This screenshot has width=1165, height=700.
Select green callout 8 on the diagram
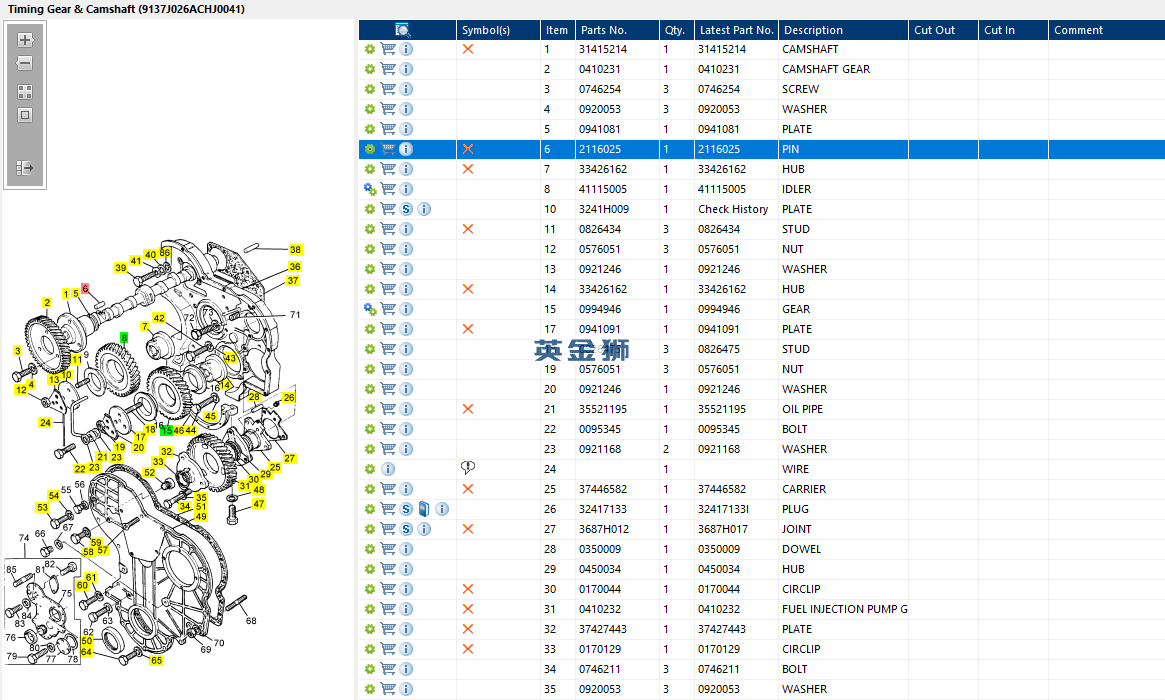(124, 337)
